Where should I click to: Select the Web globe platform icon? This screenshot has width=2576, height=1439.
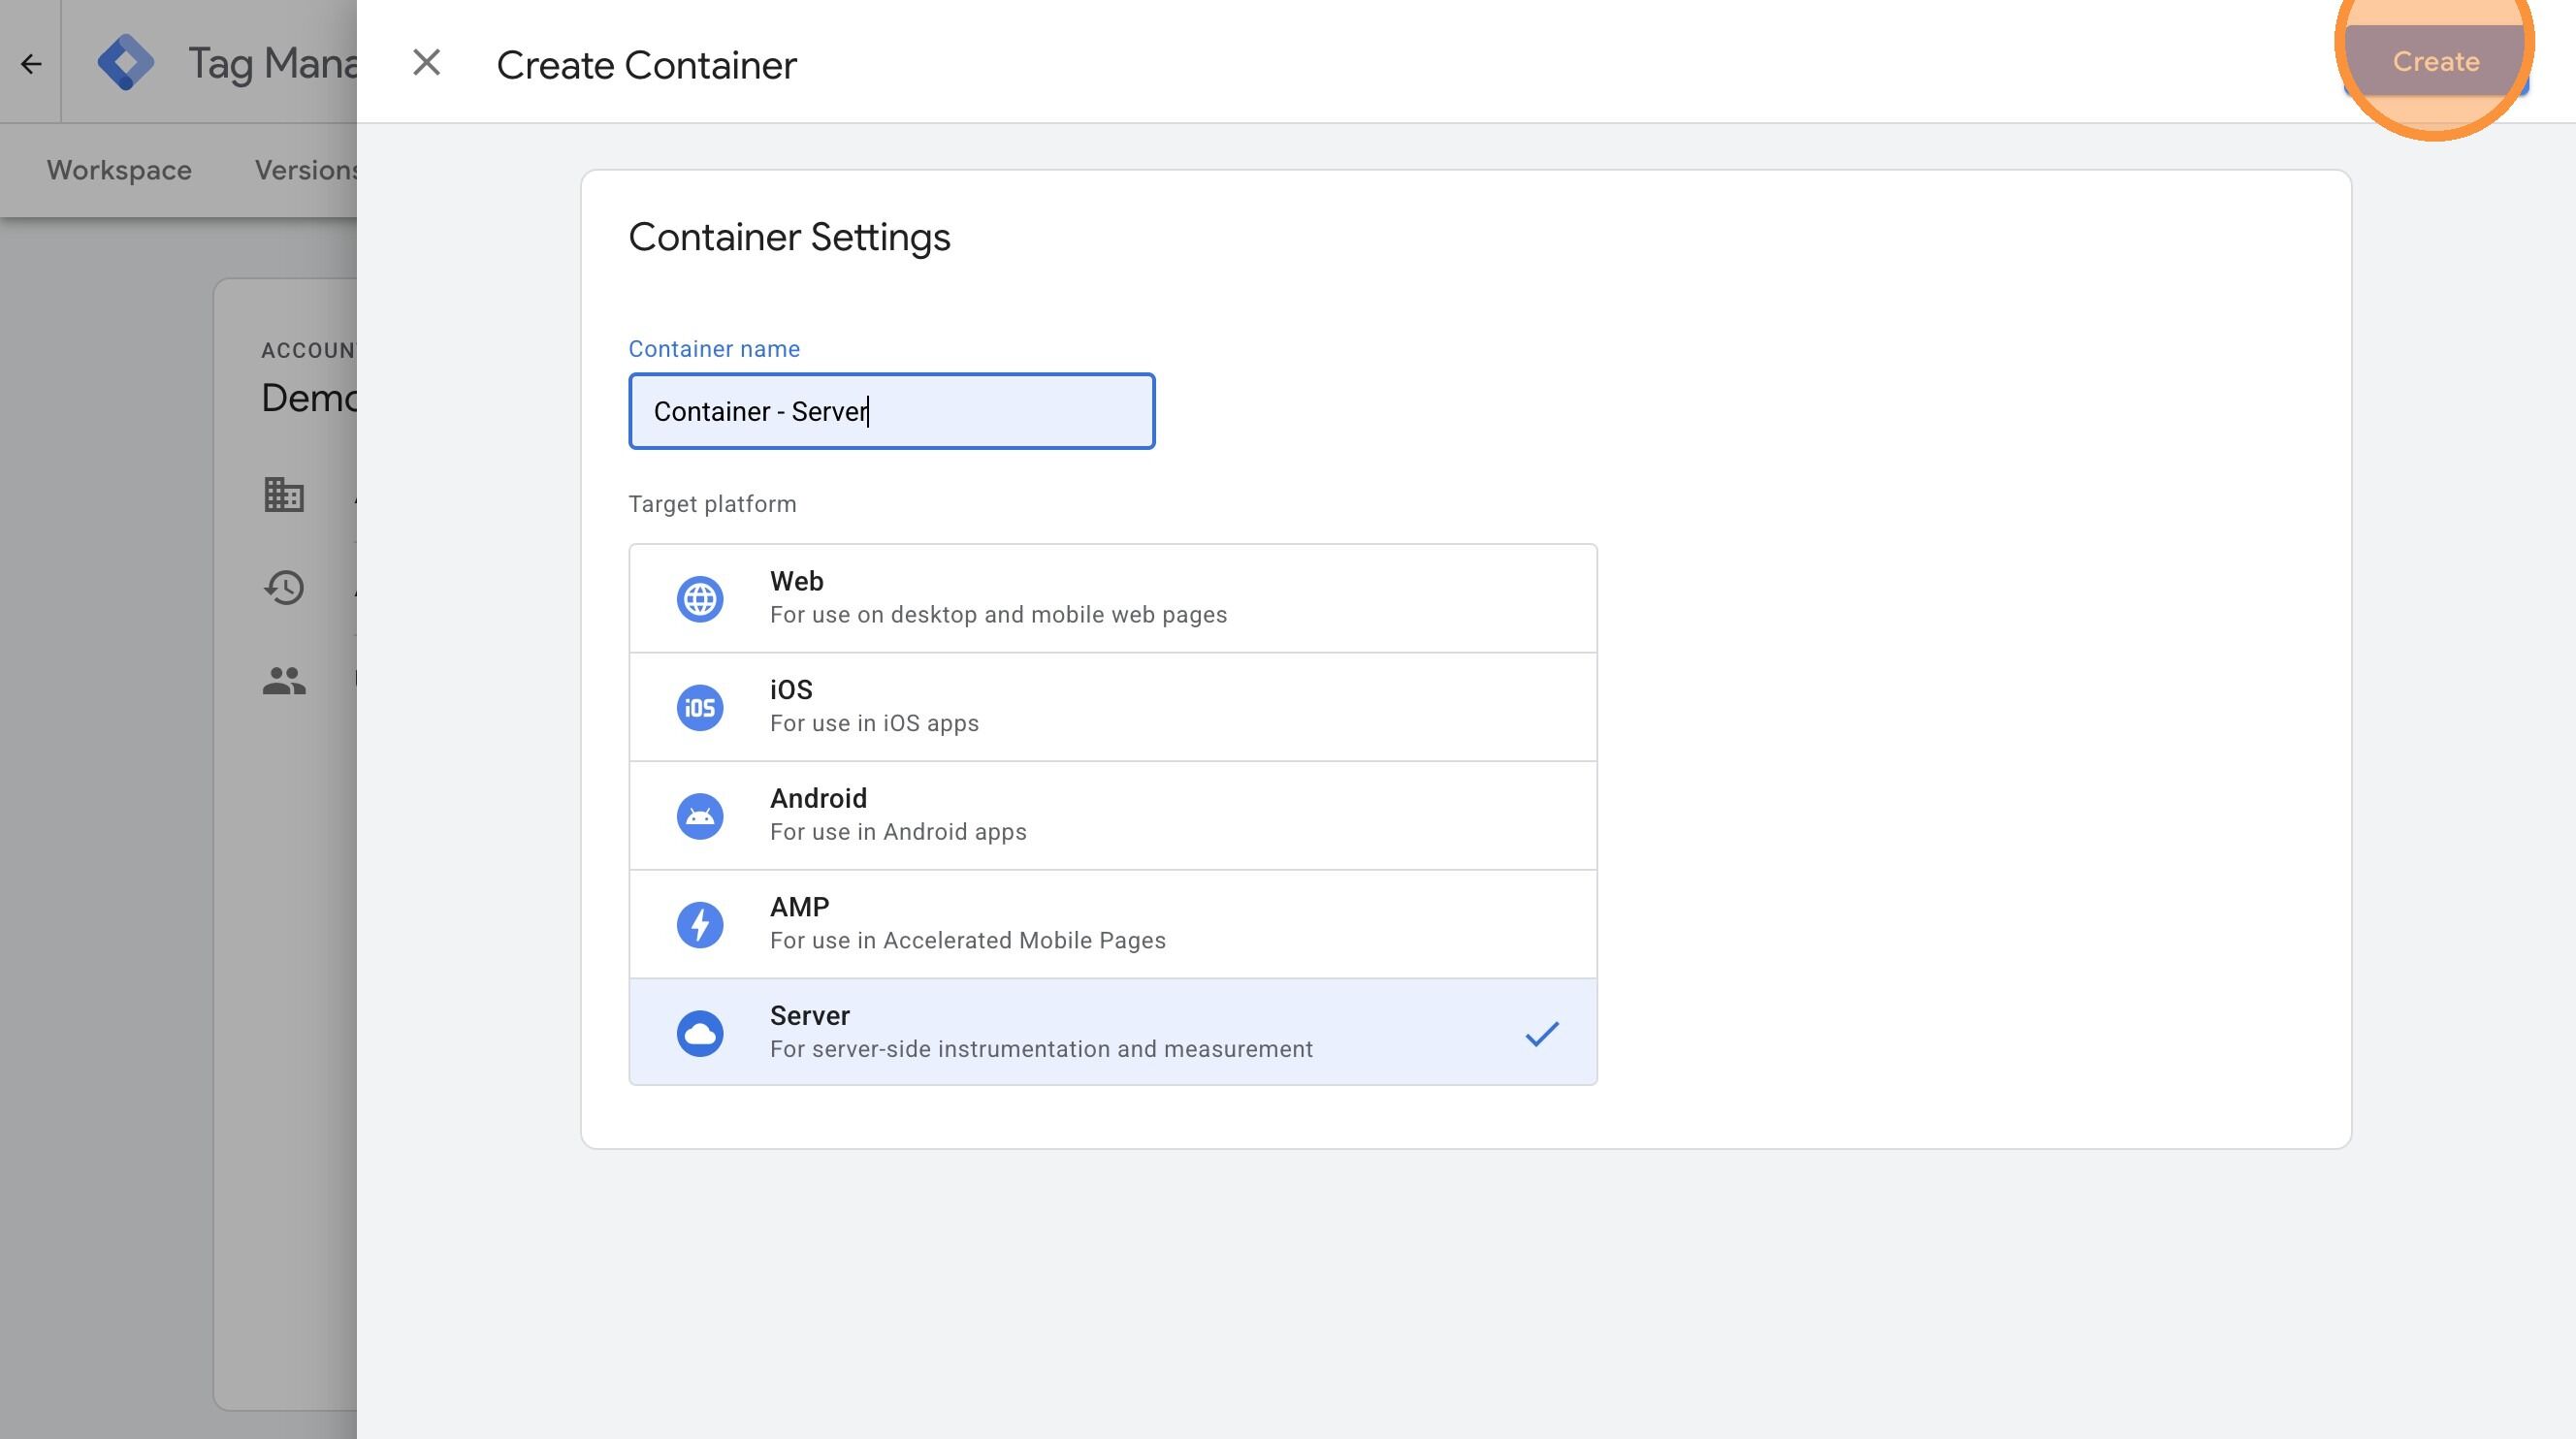(x=700, y=598)
